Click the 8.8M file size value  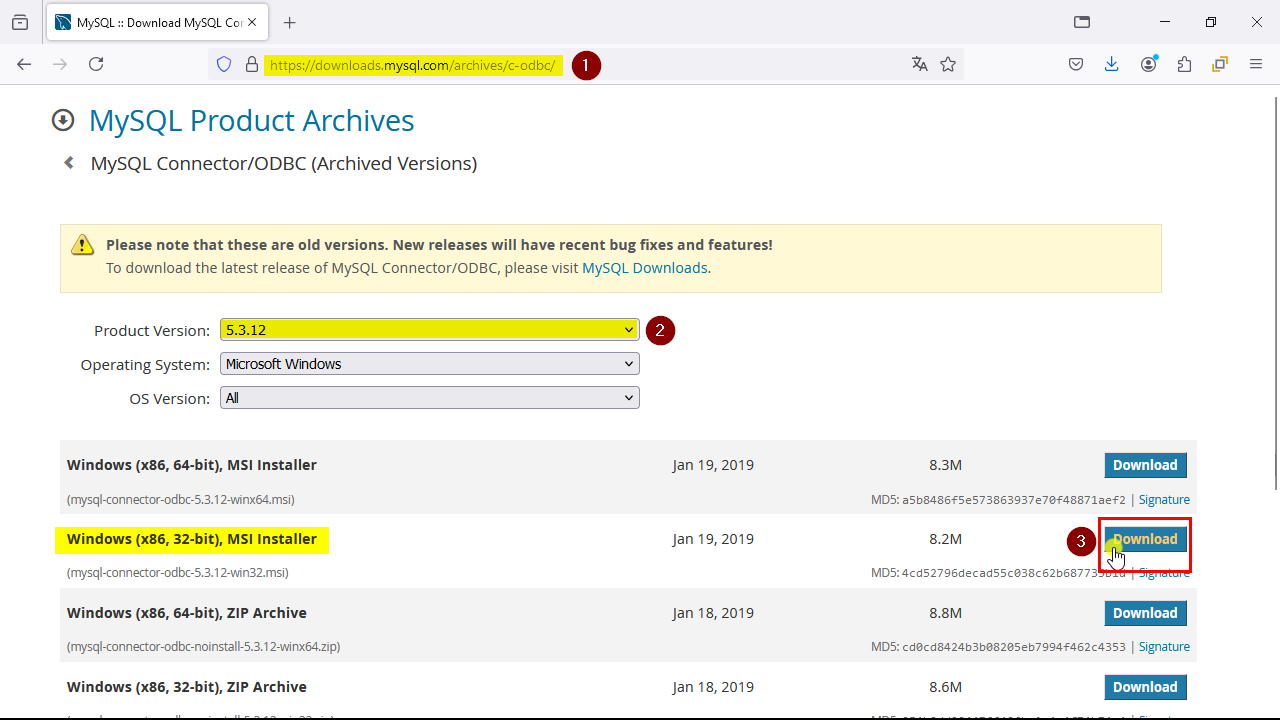click(945, 613)
